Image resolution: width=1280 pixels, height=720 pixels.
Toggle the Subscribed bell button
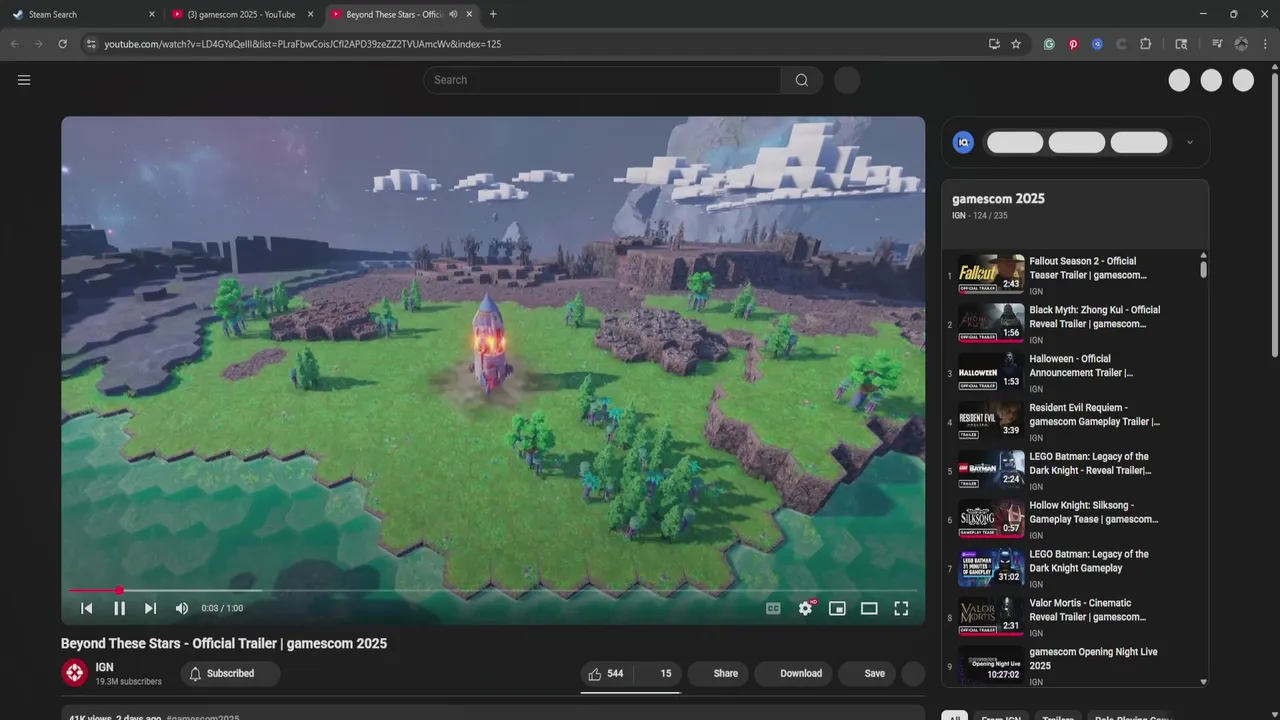pos(230,674)
